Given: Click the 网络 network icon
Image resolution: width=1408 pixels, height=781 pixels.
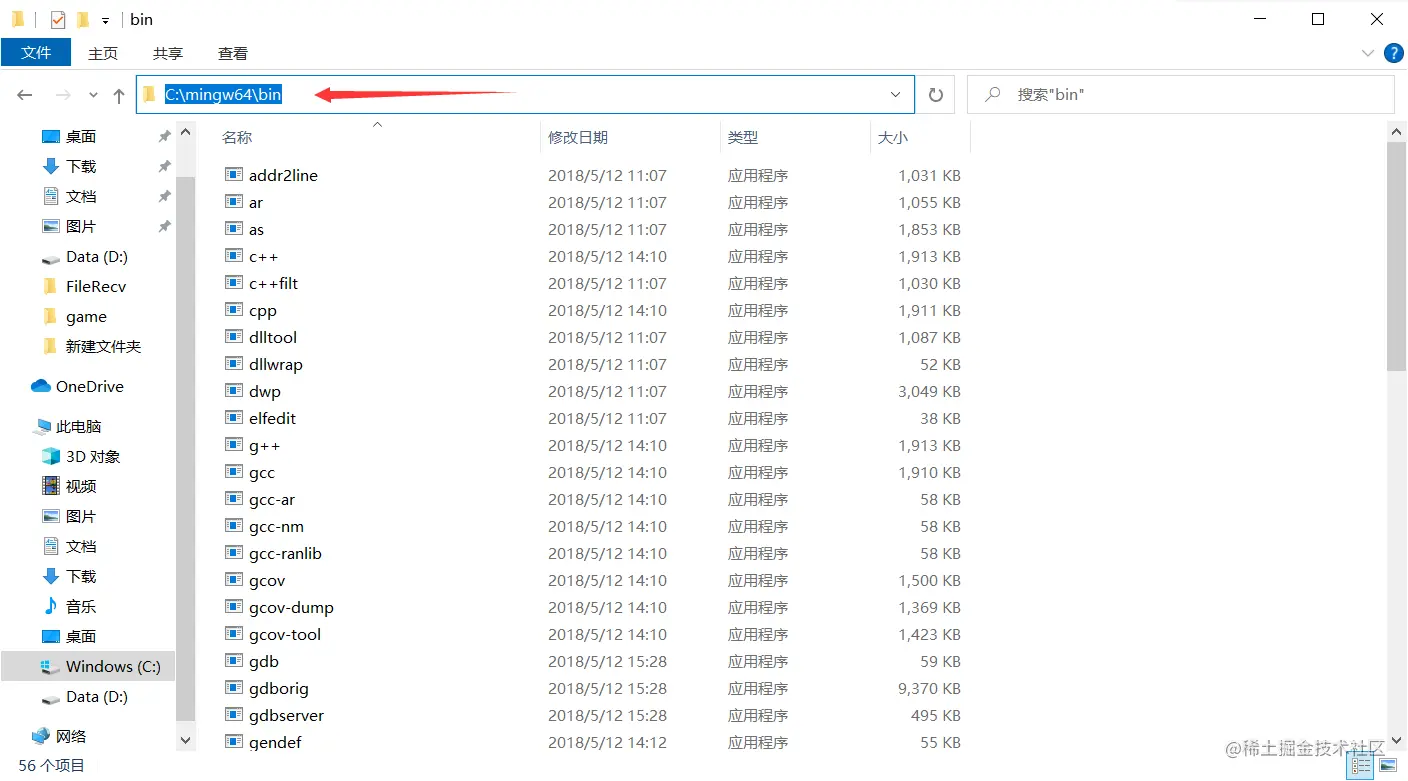Looking at the screenshot, I should 41,736.
